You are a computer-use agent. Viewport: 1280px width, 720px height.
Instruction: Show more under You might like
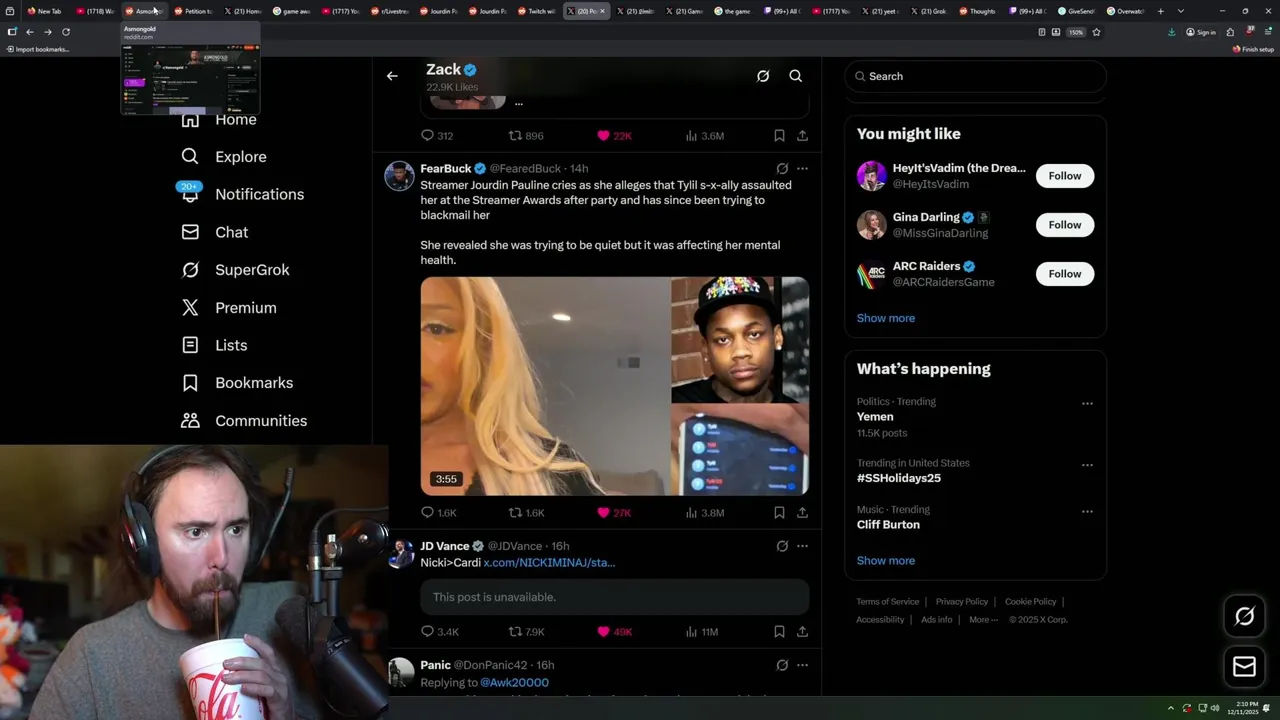(x=886, y=318)
